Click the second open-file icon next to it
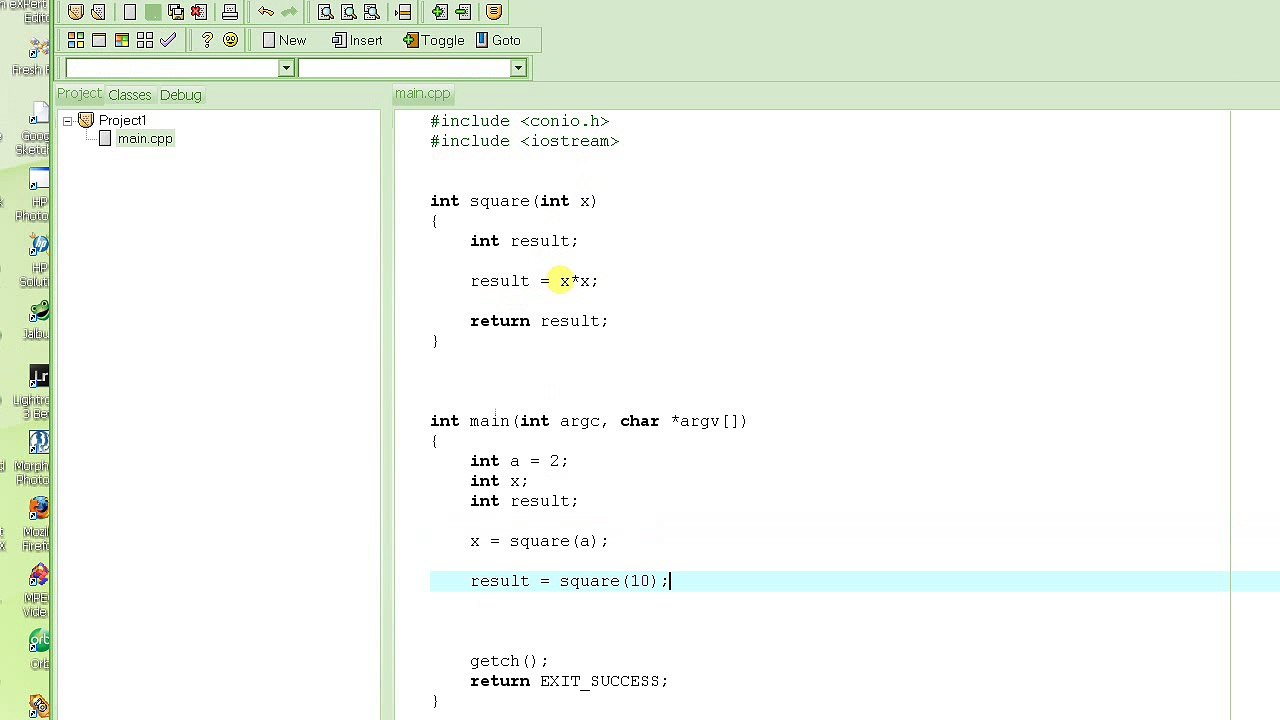Image resolution: width=1280 pixels, height=720 pixels. tap(98, 12)
